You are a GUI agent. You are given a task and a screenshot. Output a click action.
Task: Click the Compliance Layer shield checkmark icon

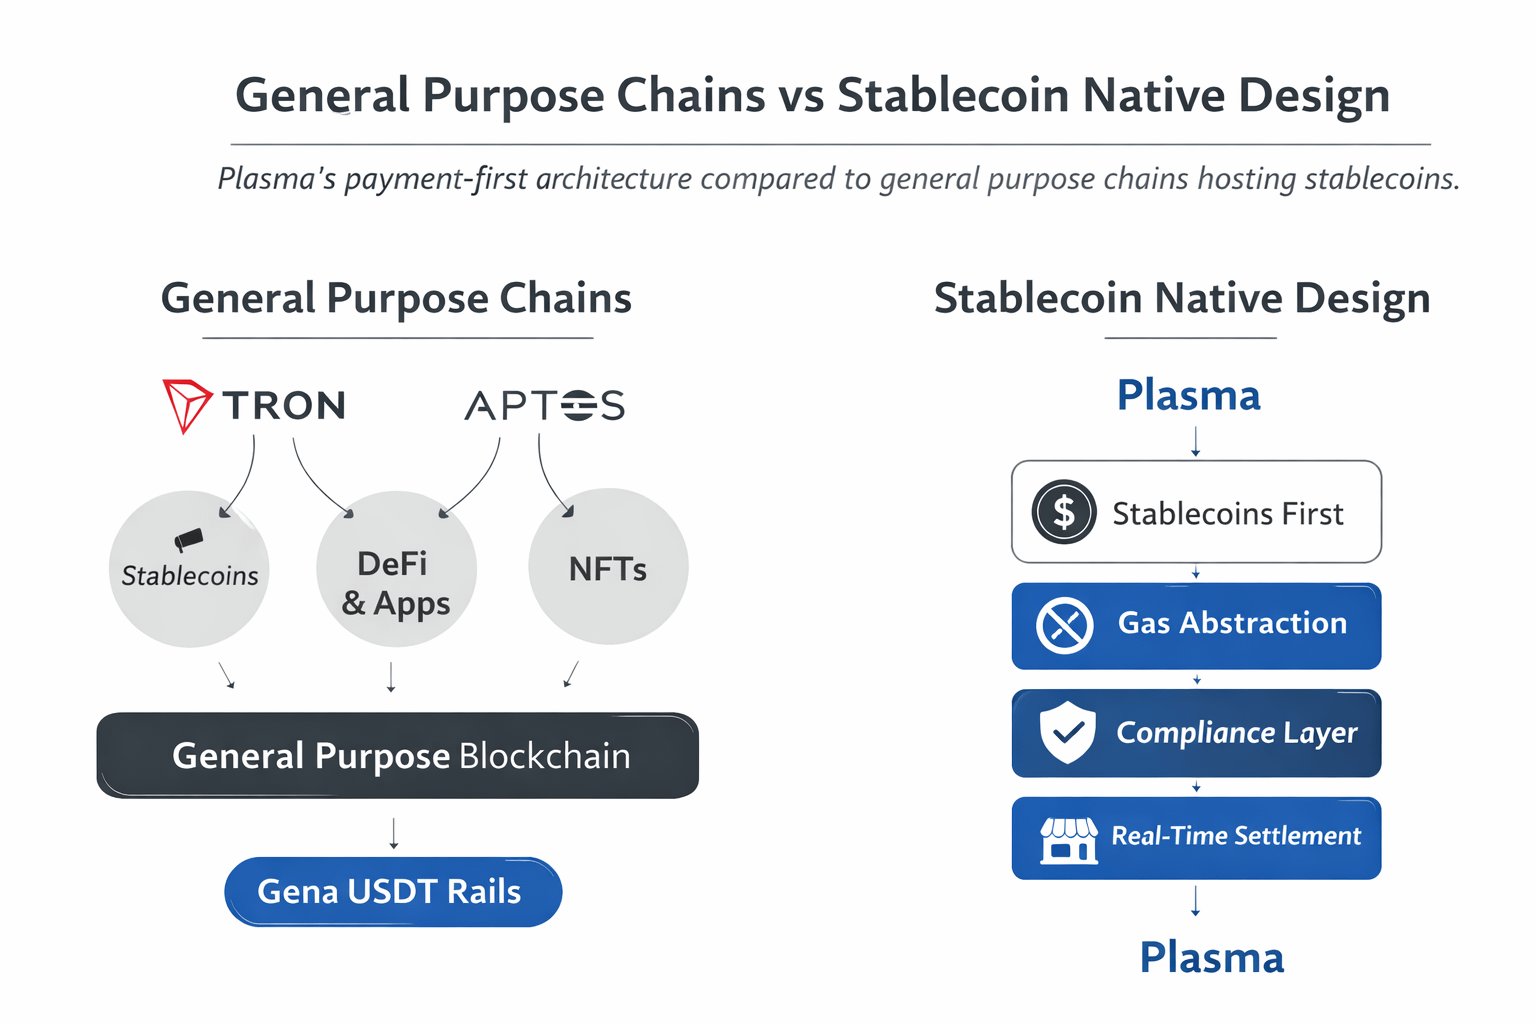pyautogui.click(x=1067, y=732)
